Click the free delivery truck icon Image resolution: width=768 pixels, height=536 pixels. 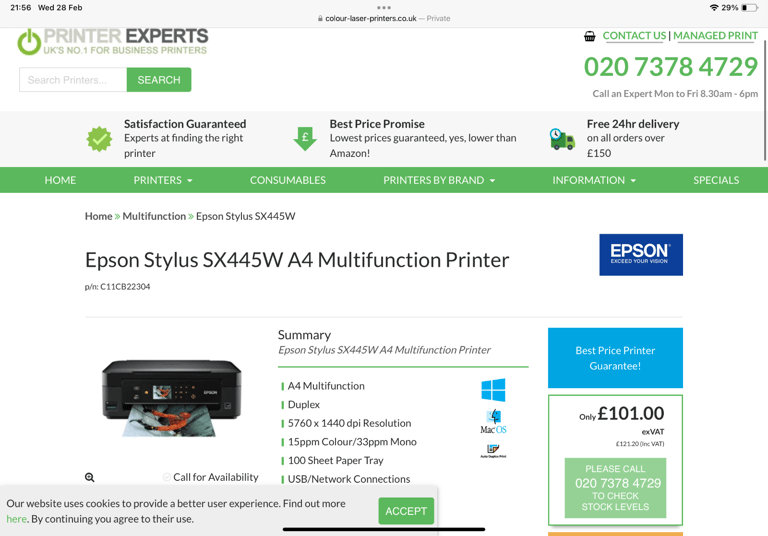point(562,139)
